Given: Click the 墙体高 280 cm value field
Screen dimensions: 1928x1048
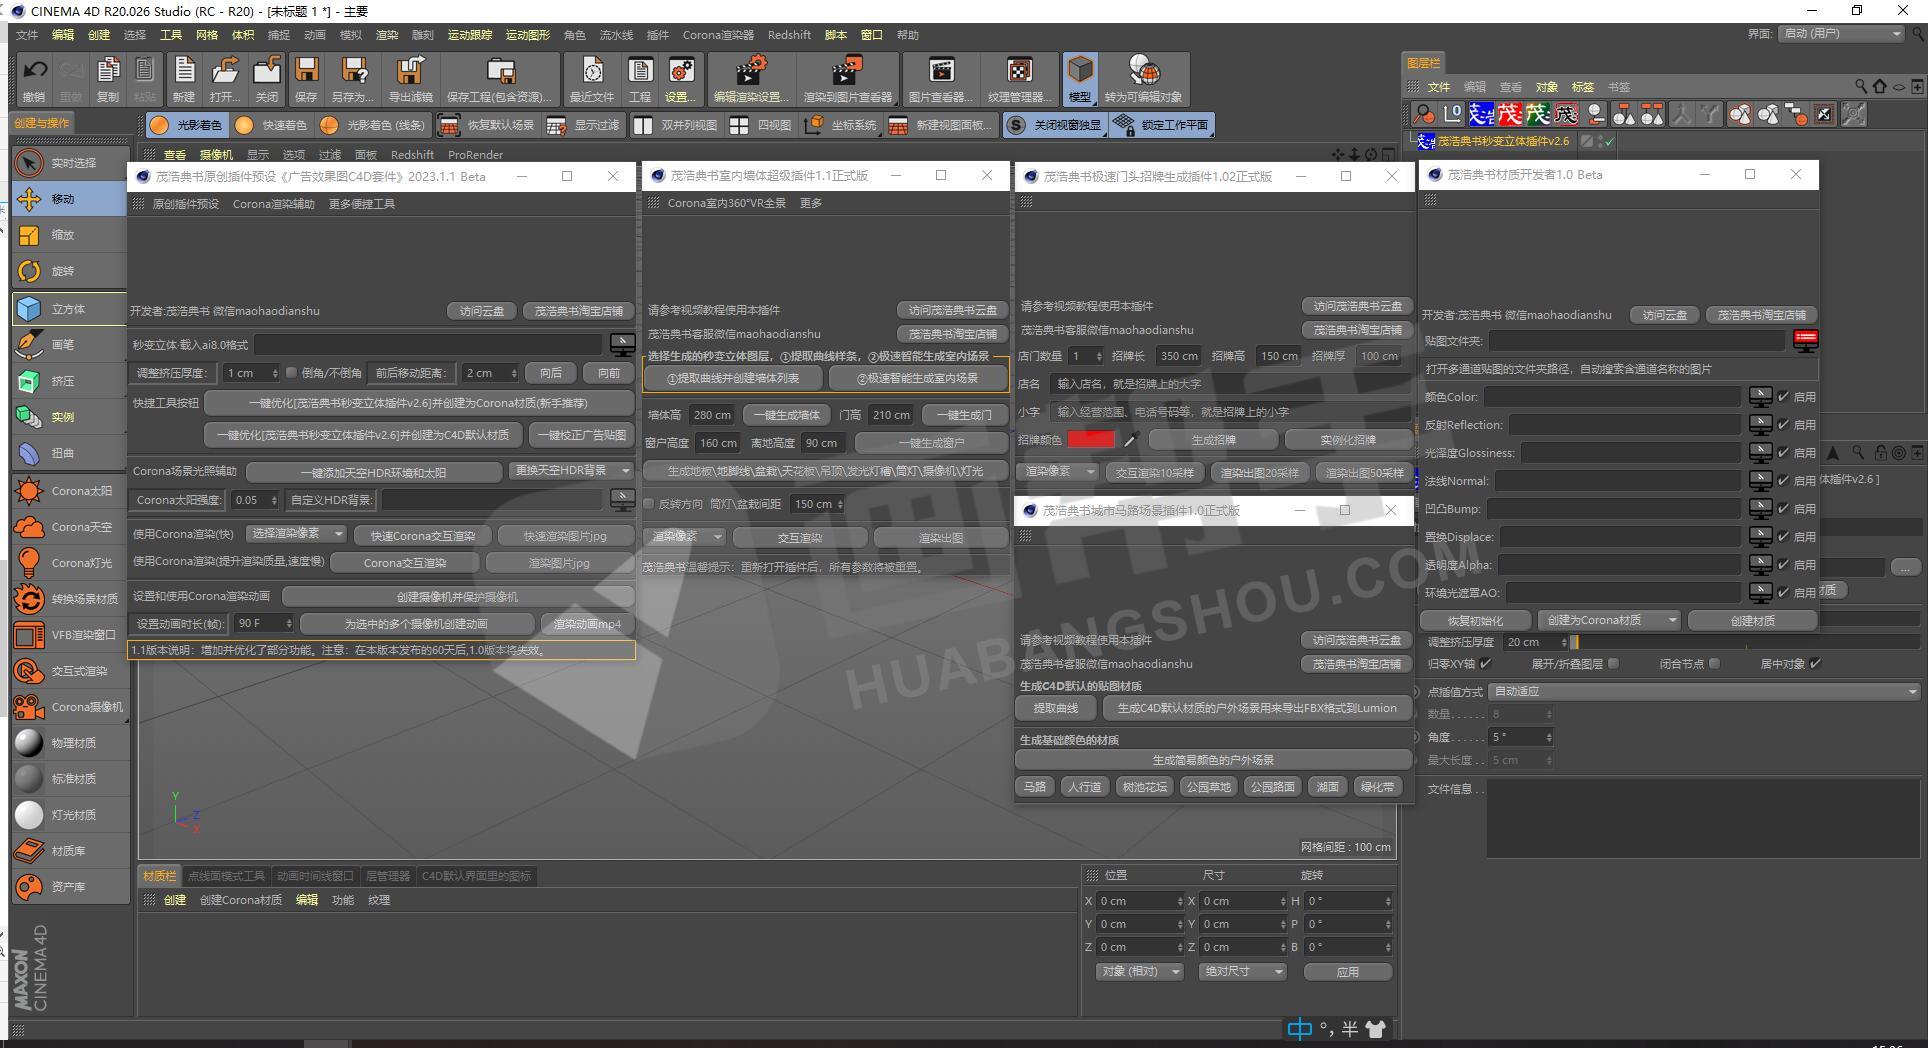Looking at the screenshot, I should pos(712,415).
